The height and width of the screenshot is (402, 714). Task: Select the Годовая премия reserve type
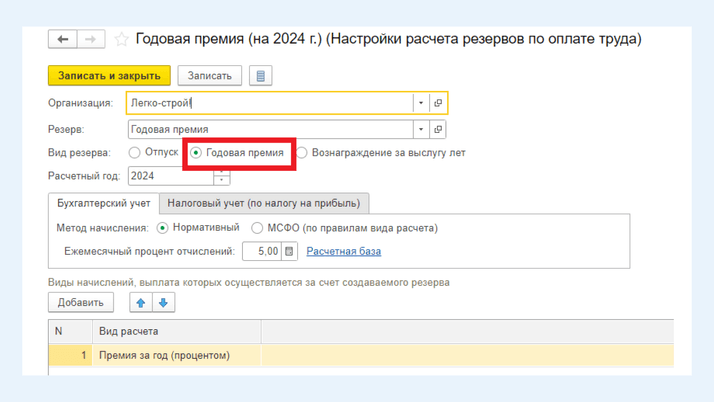coord(237,153)
